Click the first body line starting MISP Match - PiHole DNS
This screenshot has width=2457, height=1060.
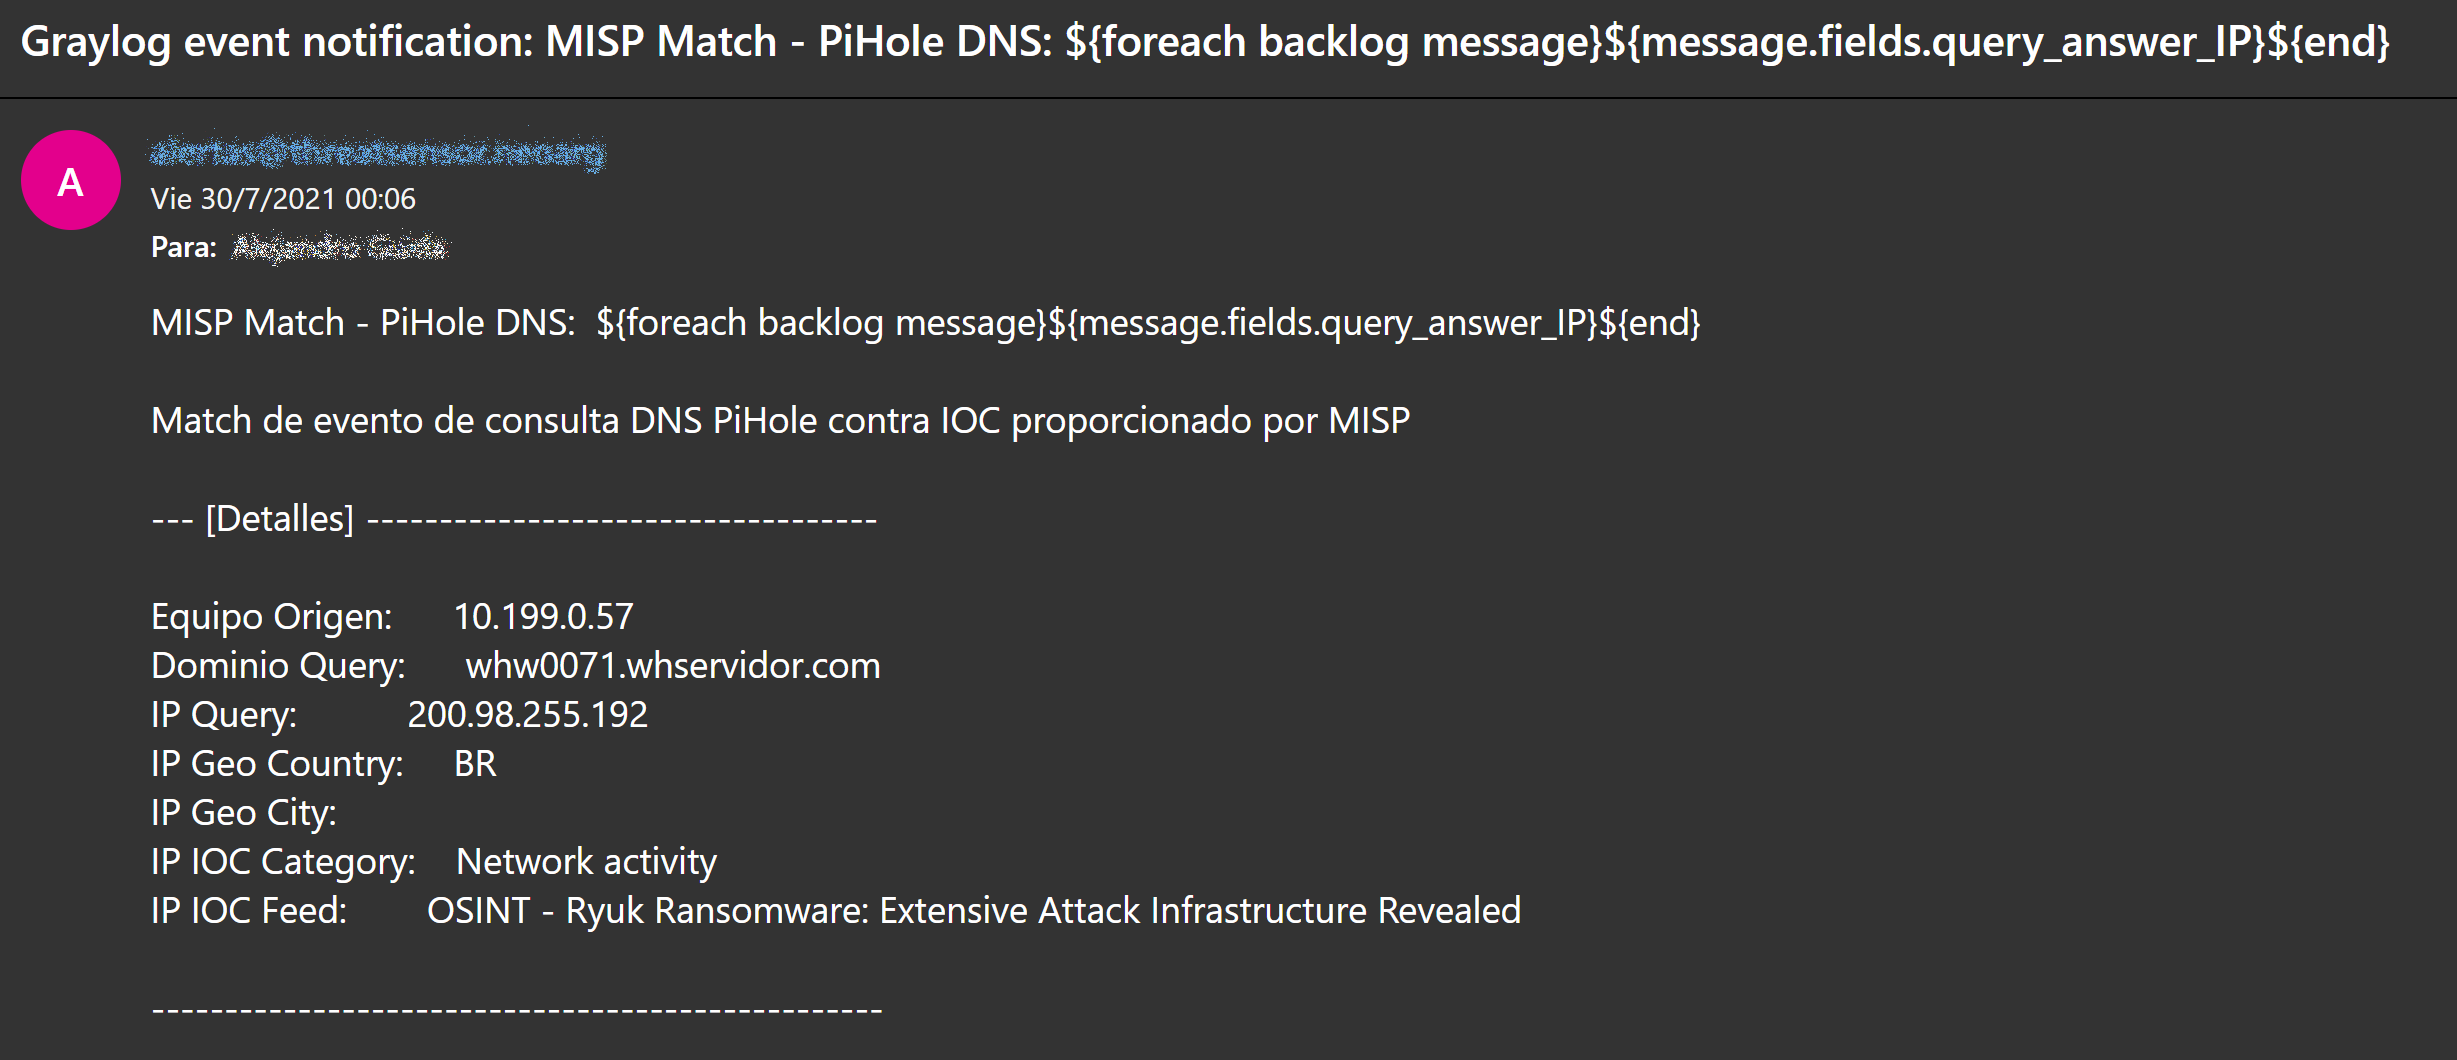click(x=925, y=323)
